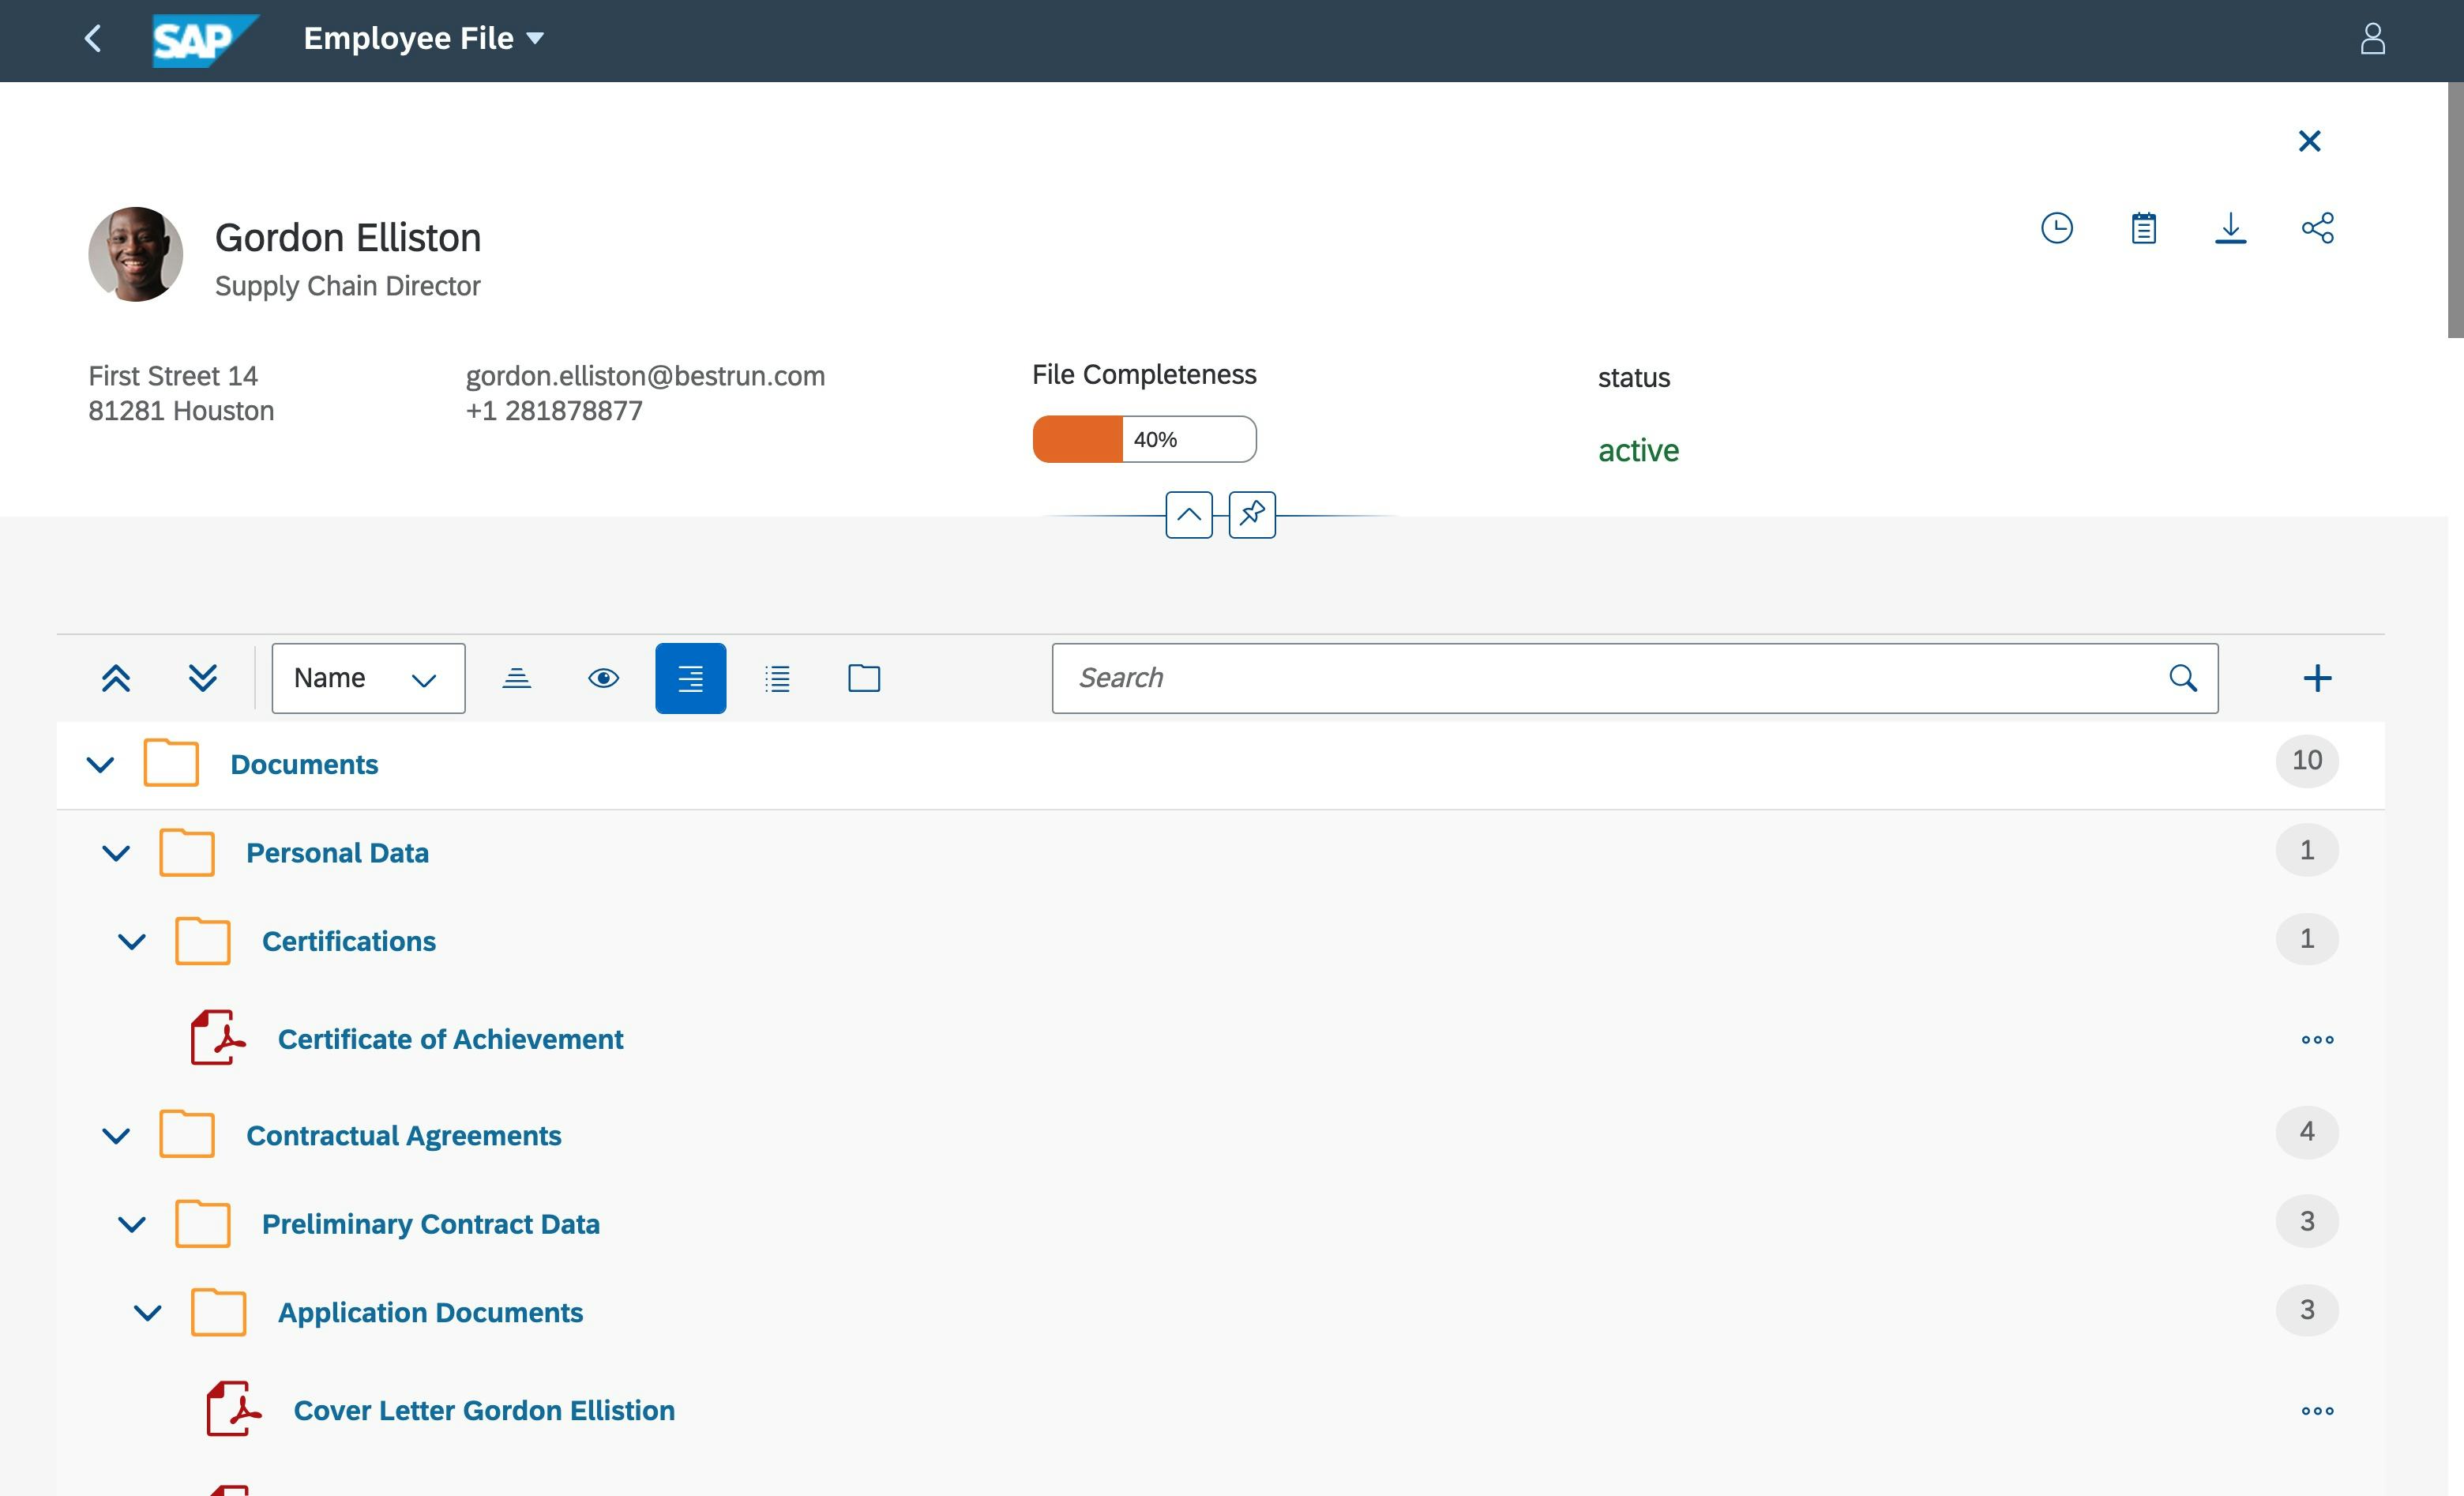Image resolution: width=2464 pixels, height=1496 pixels.
Task: Toggle the compact list view icon
Action: 777,678
